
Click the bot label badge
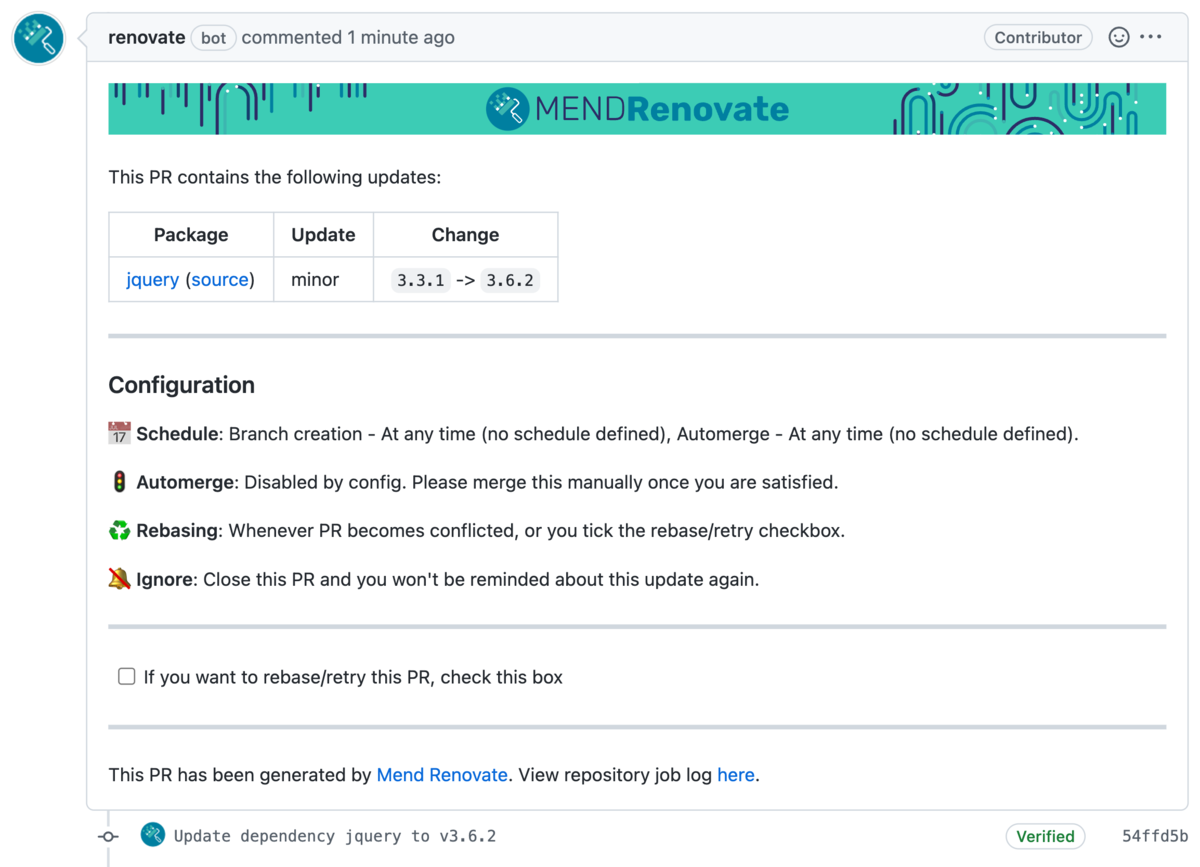[x=213, y=37]
